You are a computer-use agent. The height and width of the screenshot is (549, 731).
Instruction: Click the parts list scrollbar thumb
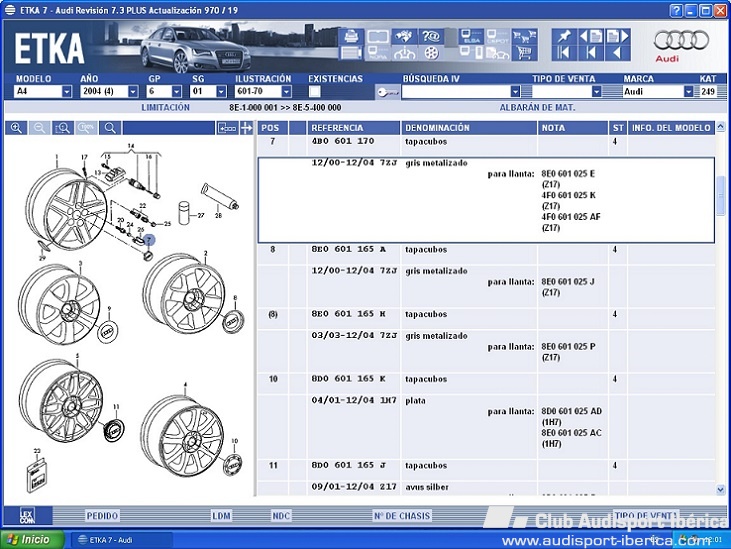pos(721,196)
